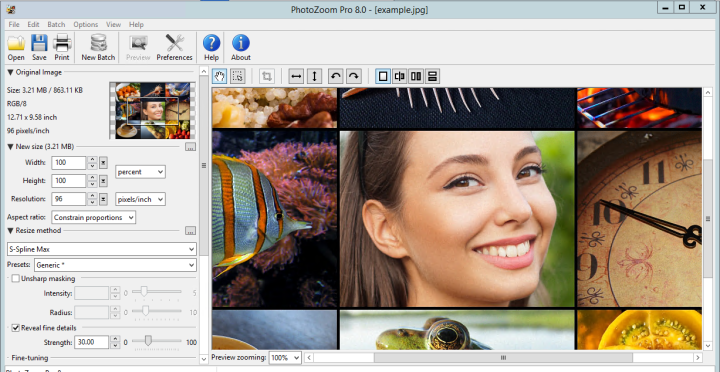Open the pixels/inch units dropdown

point(140,199)
